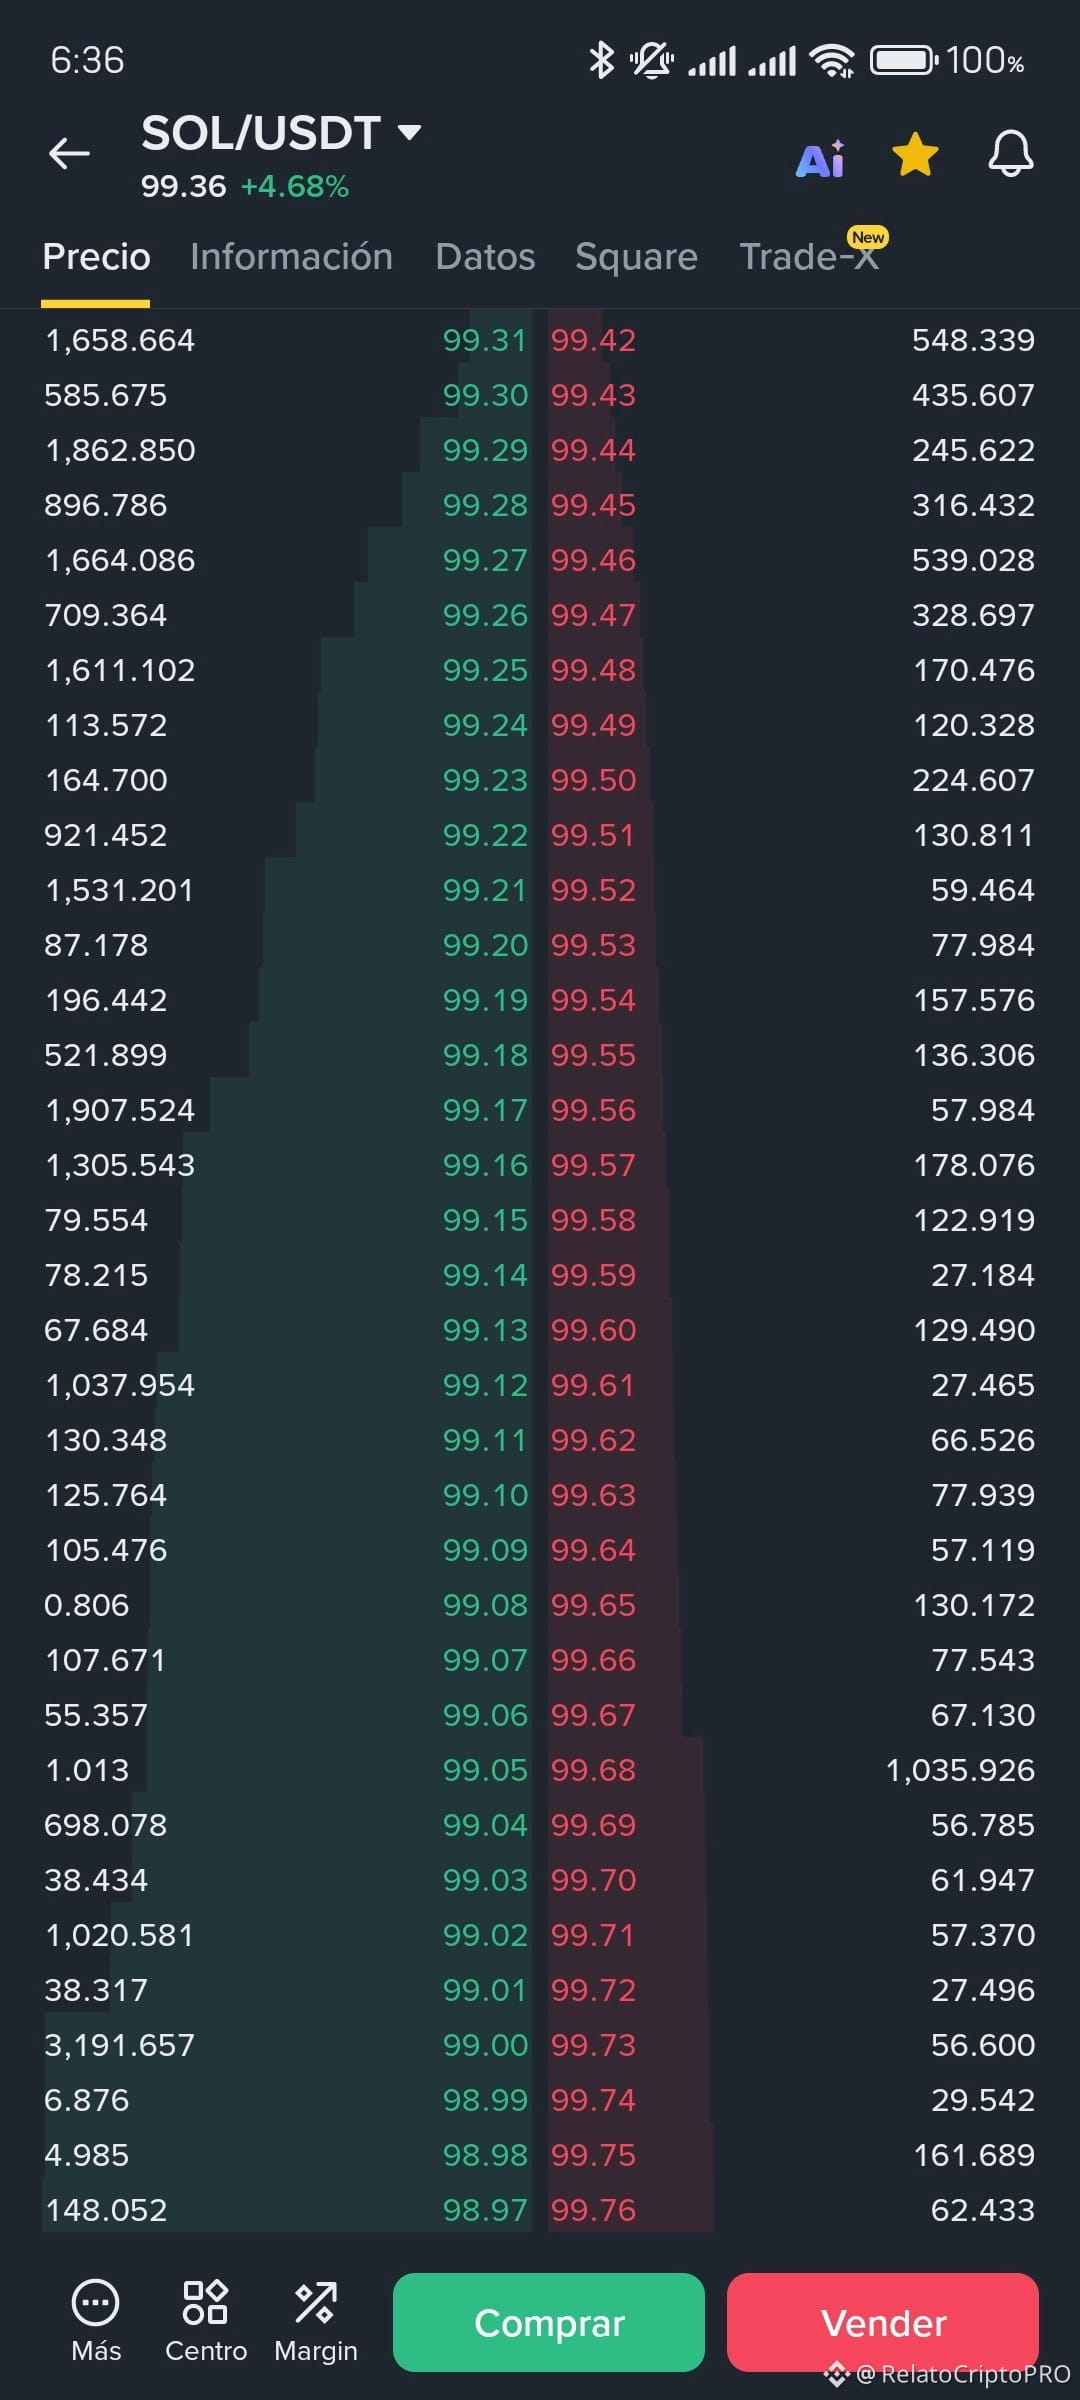The width and height of the screenshot is (1080, 2400).
Task: Open price alerts bell icon
Action: coord(1011,154)
